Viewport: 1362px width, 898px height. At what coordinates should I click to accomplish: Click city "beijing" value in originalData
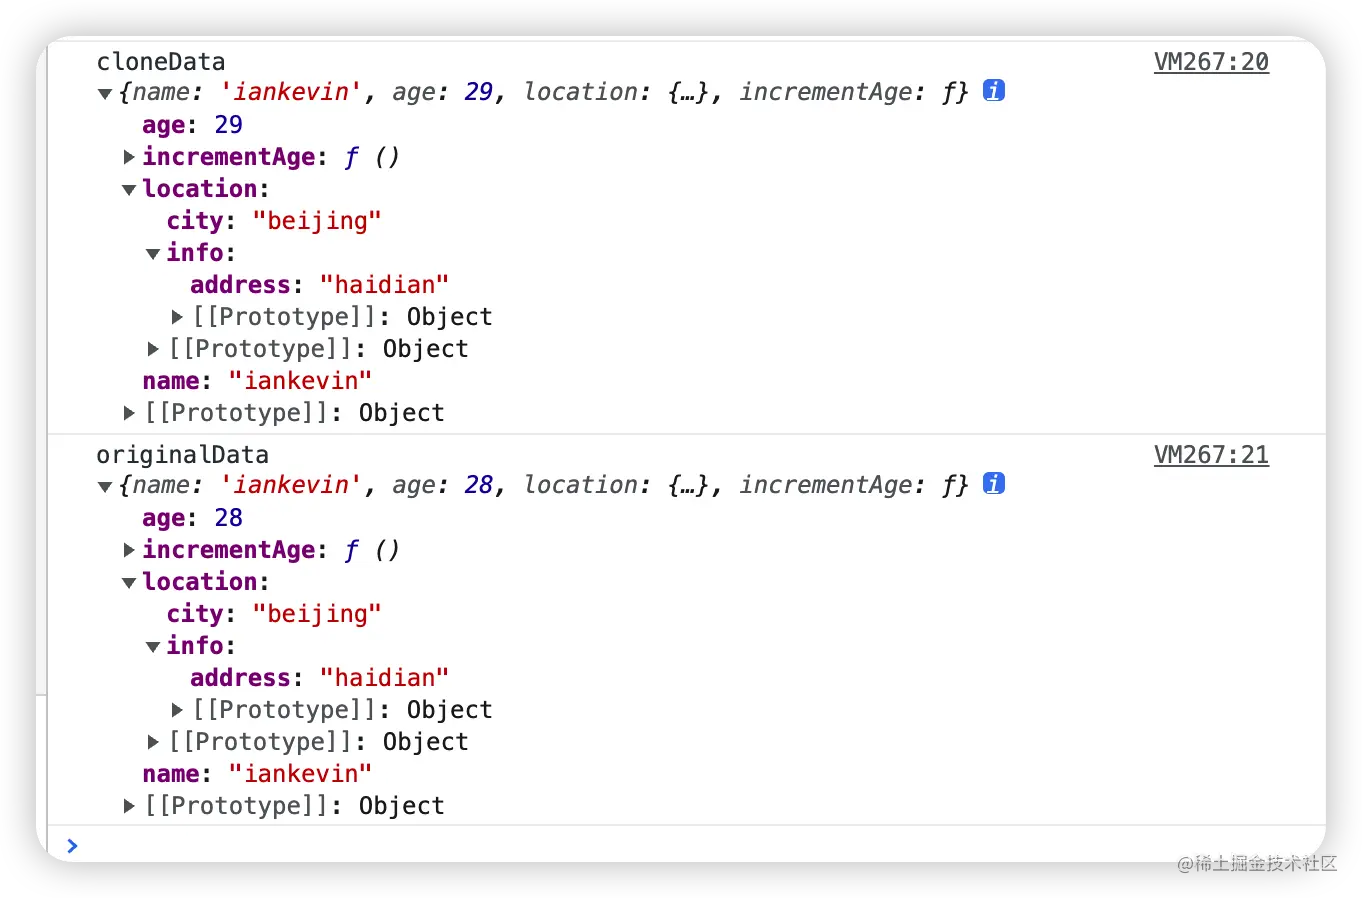[x=317, y=614]
